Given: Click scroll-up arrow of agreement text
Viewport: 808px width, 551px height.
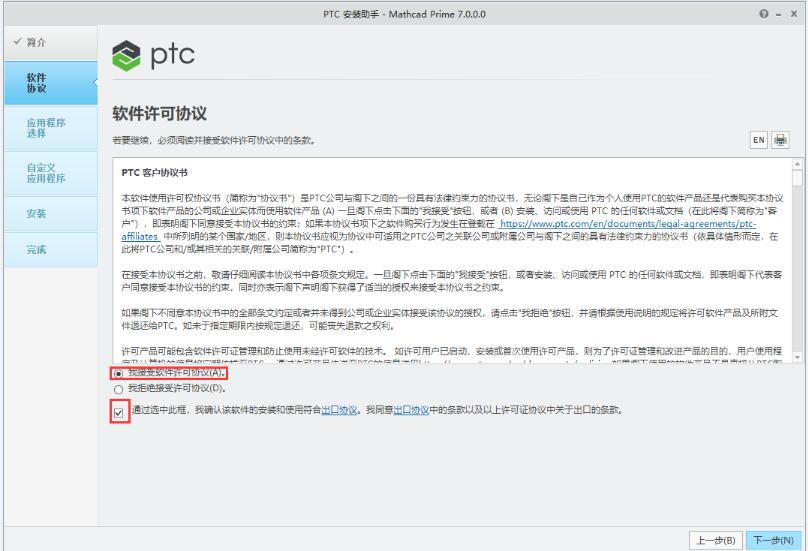Looking at the screenshot, I should 797,164.
